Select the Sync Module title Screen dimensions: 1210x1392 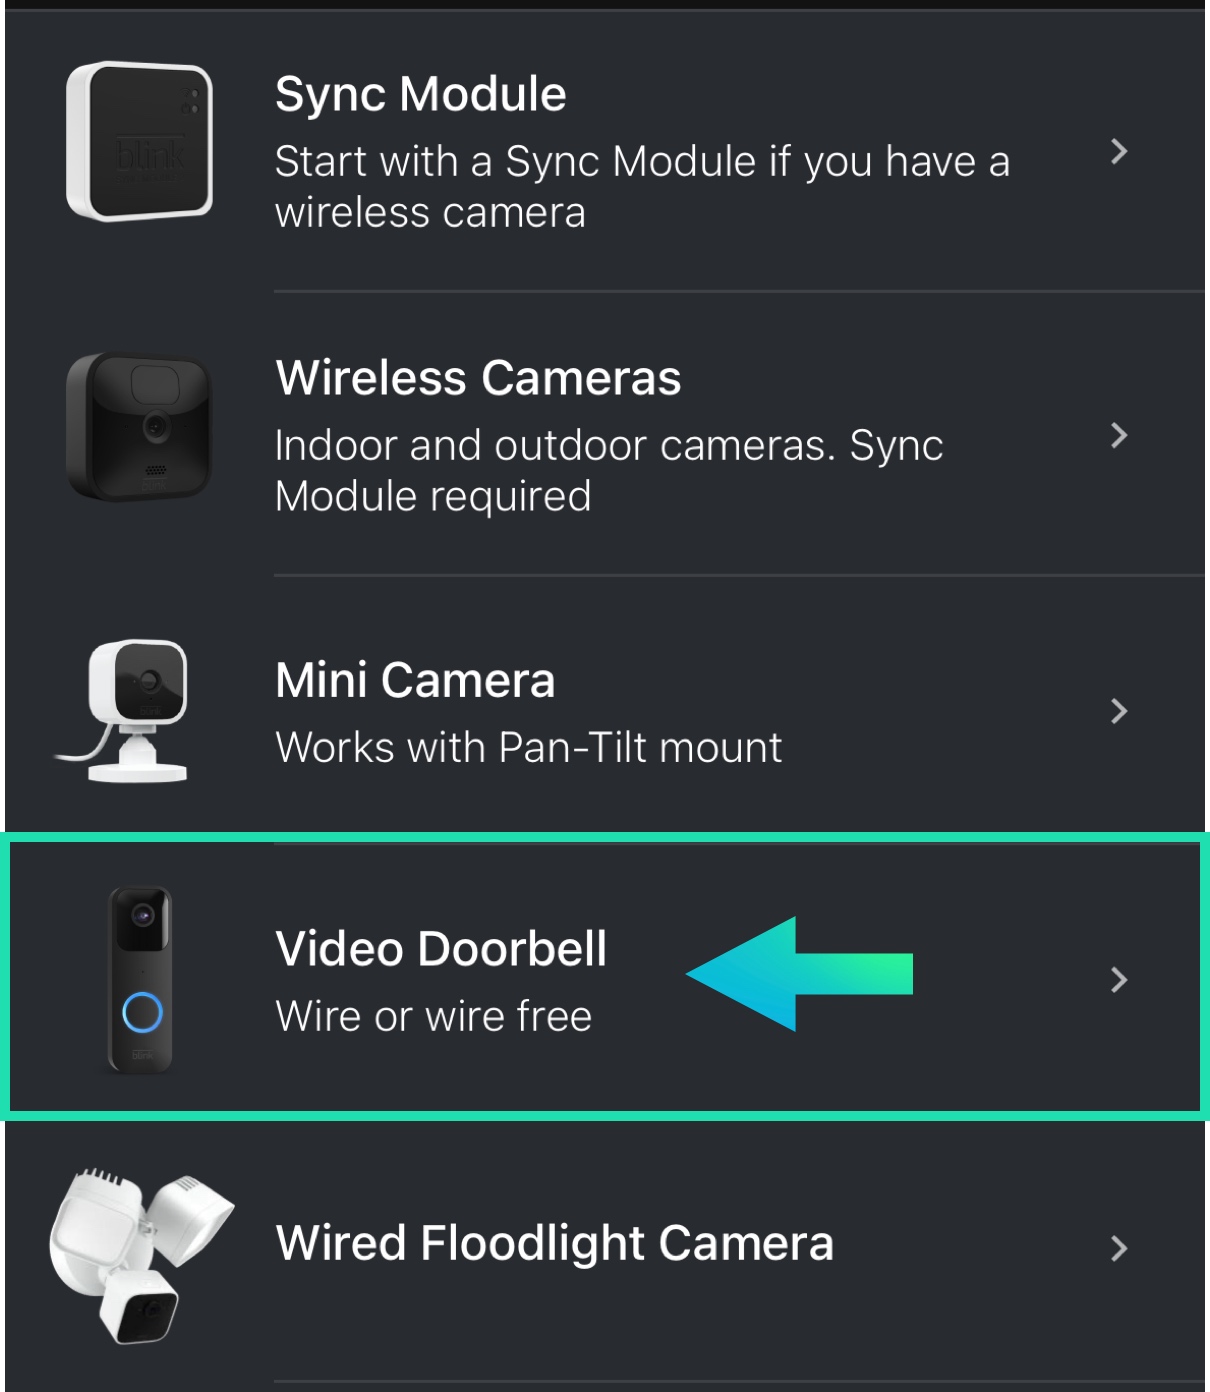(x=420, y=95)
